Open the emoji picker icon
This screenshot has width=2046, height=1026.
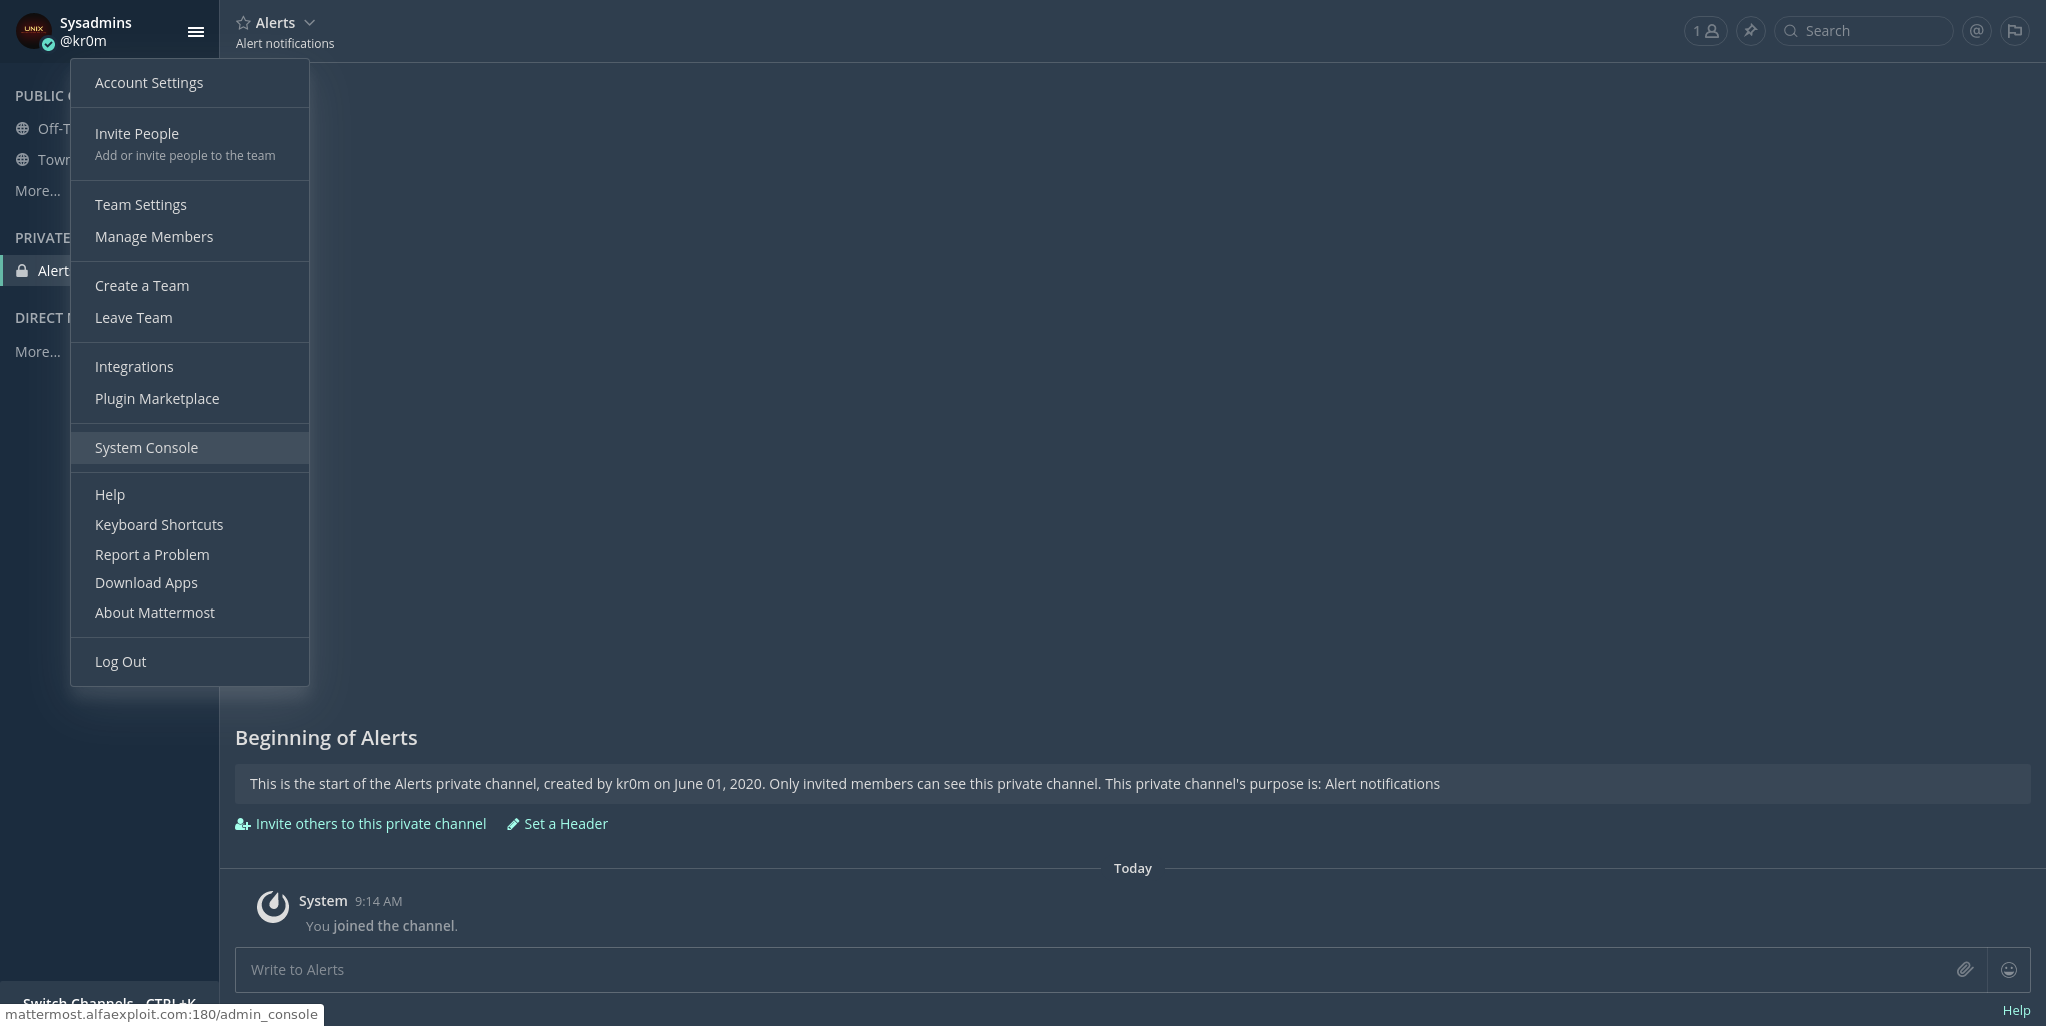2008,970
